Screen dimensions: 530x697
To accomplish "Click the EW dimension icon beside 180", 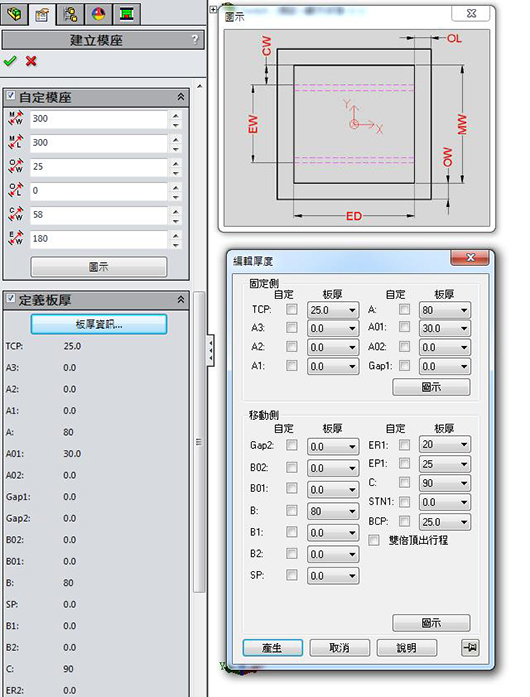I will pyautogui.click(x=16, y=238).
